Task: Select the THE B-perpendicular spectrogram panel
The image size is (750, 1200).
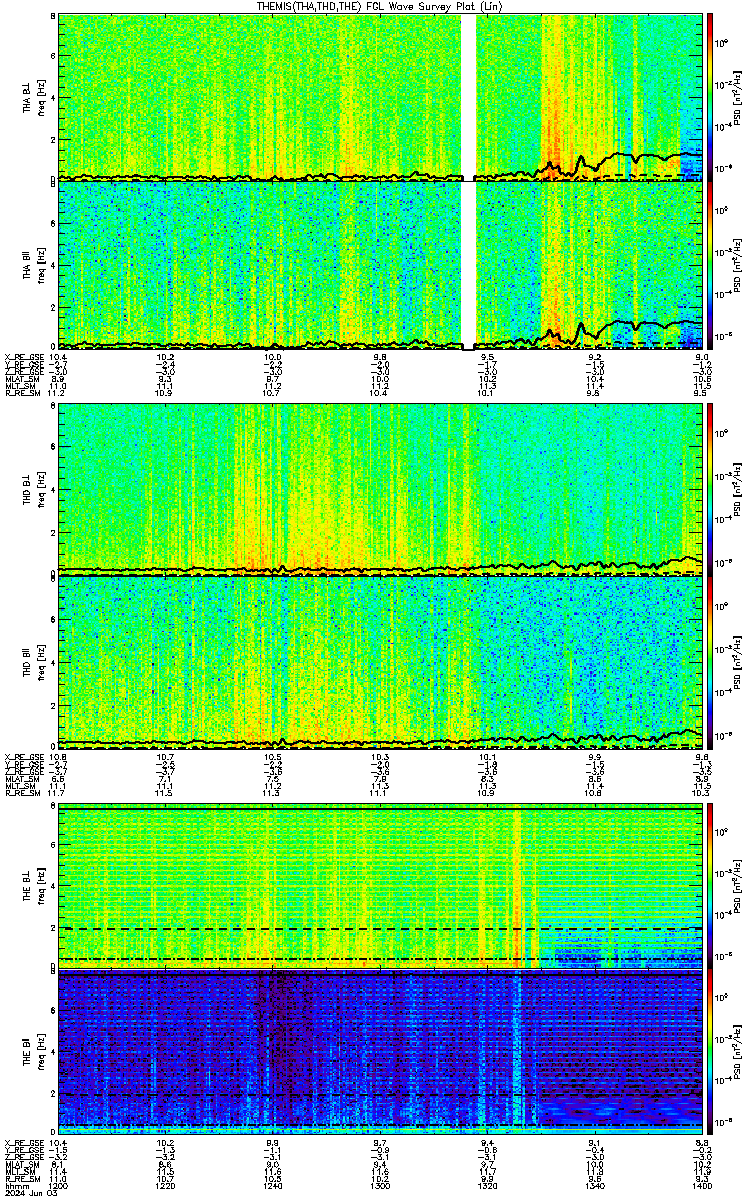Action: click(x=381, y=884)
